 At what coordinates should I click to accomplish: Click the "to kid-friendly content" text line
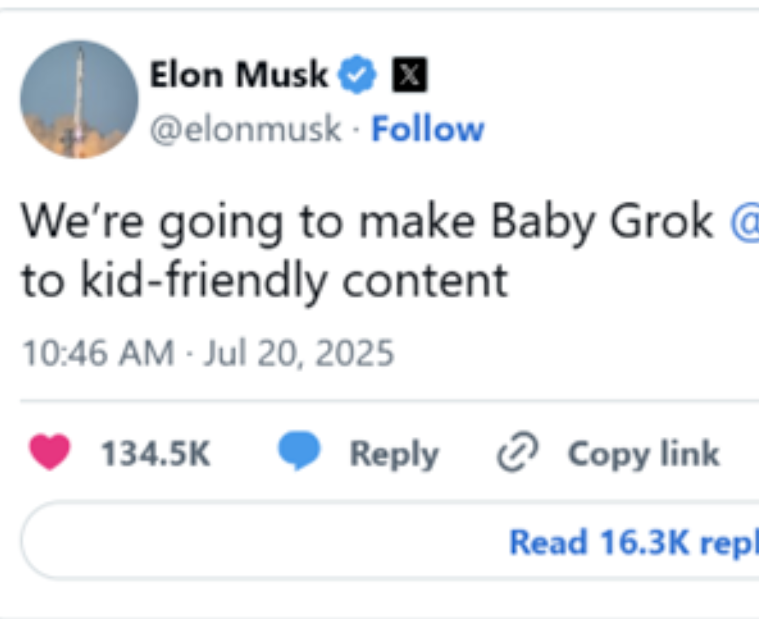click(x=264, y=281)
